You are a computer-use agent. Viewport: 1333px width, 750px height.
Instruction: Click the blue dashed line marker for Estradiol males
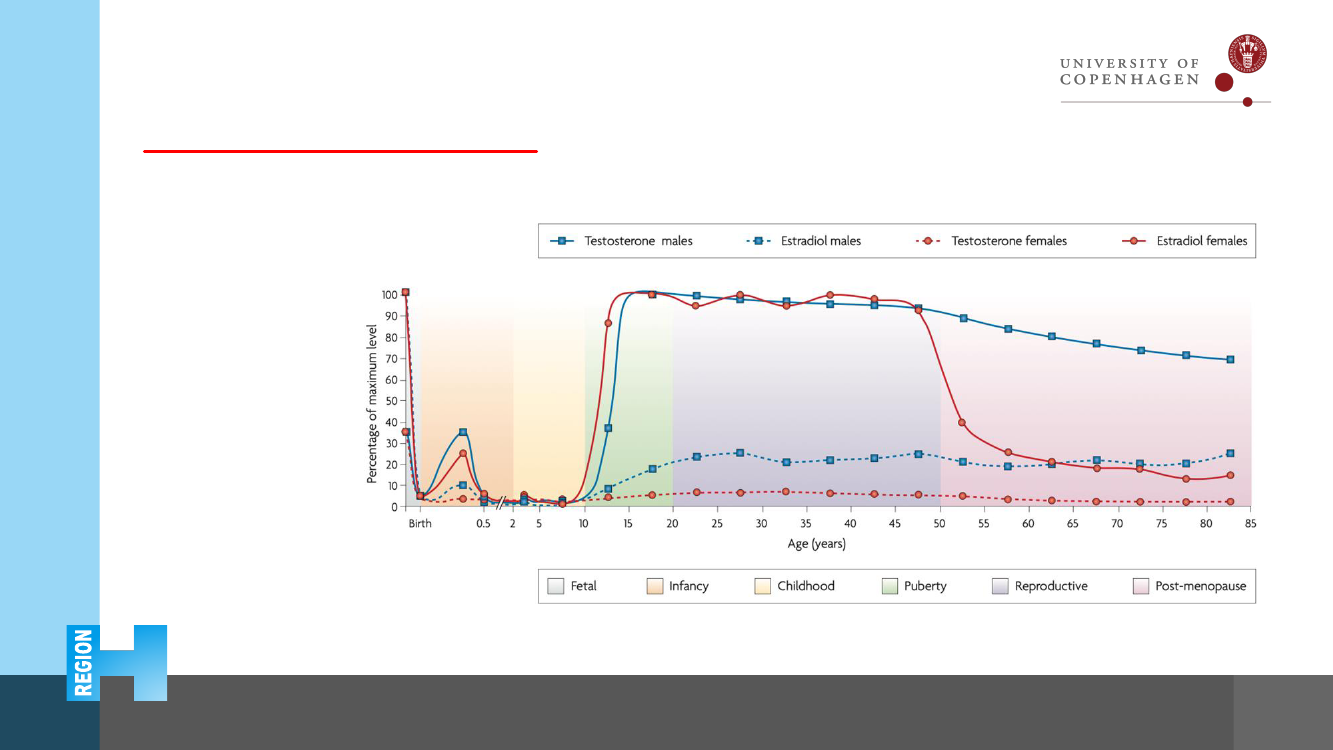(760, 241)
